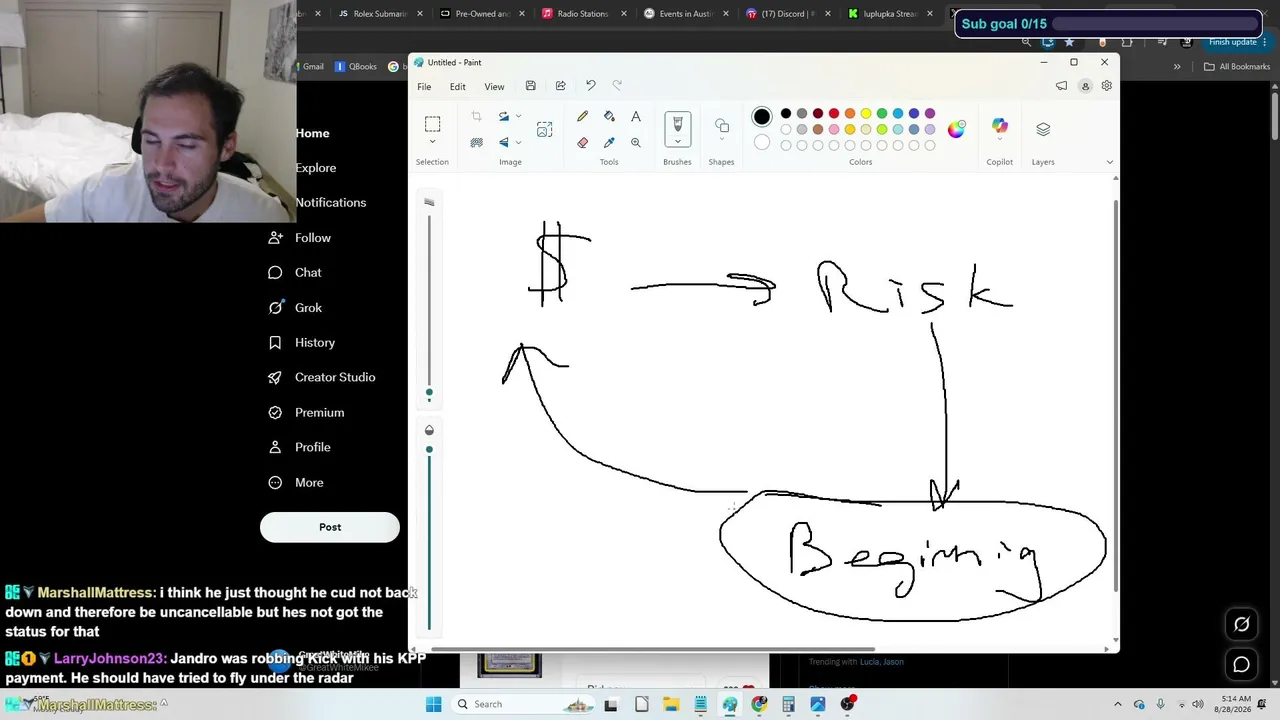Open the Shapes gallery
The height and width of the screenshot is (720, 1280).
(722, 126)
